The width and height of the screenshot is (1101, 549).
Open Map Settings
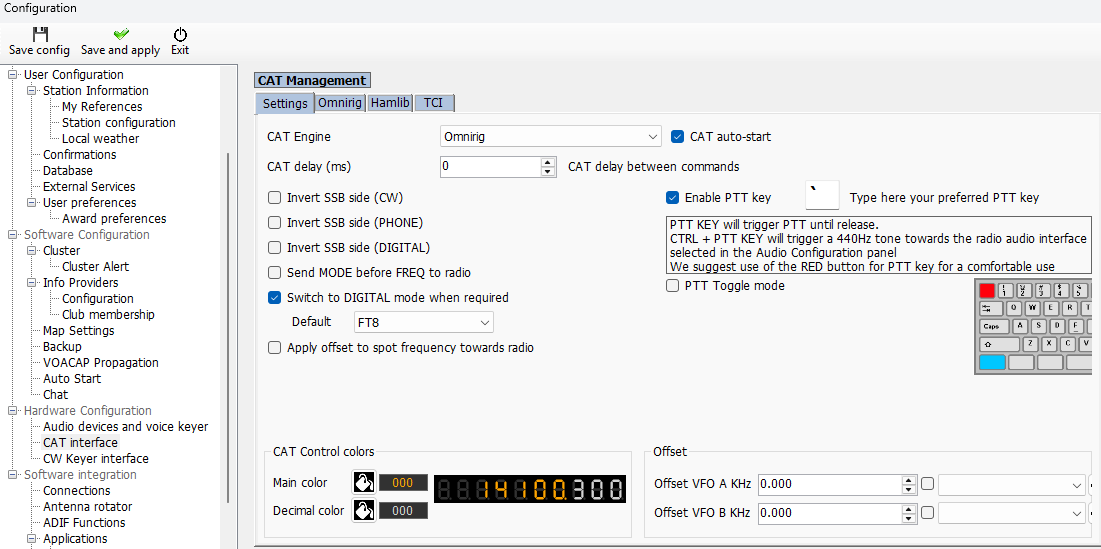pyautogui.click(x=79, y=331)
